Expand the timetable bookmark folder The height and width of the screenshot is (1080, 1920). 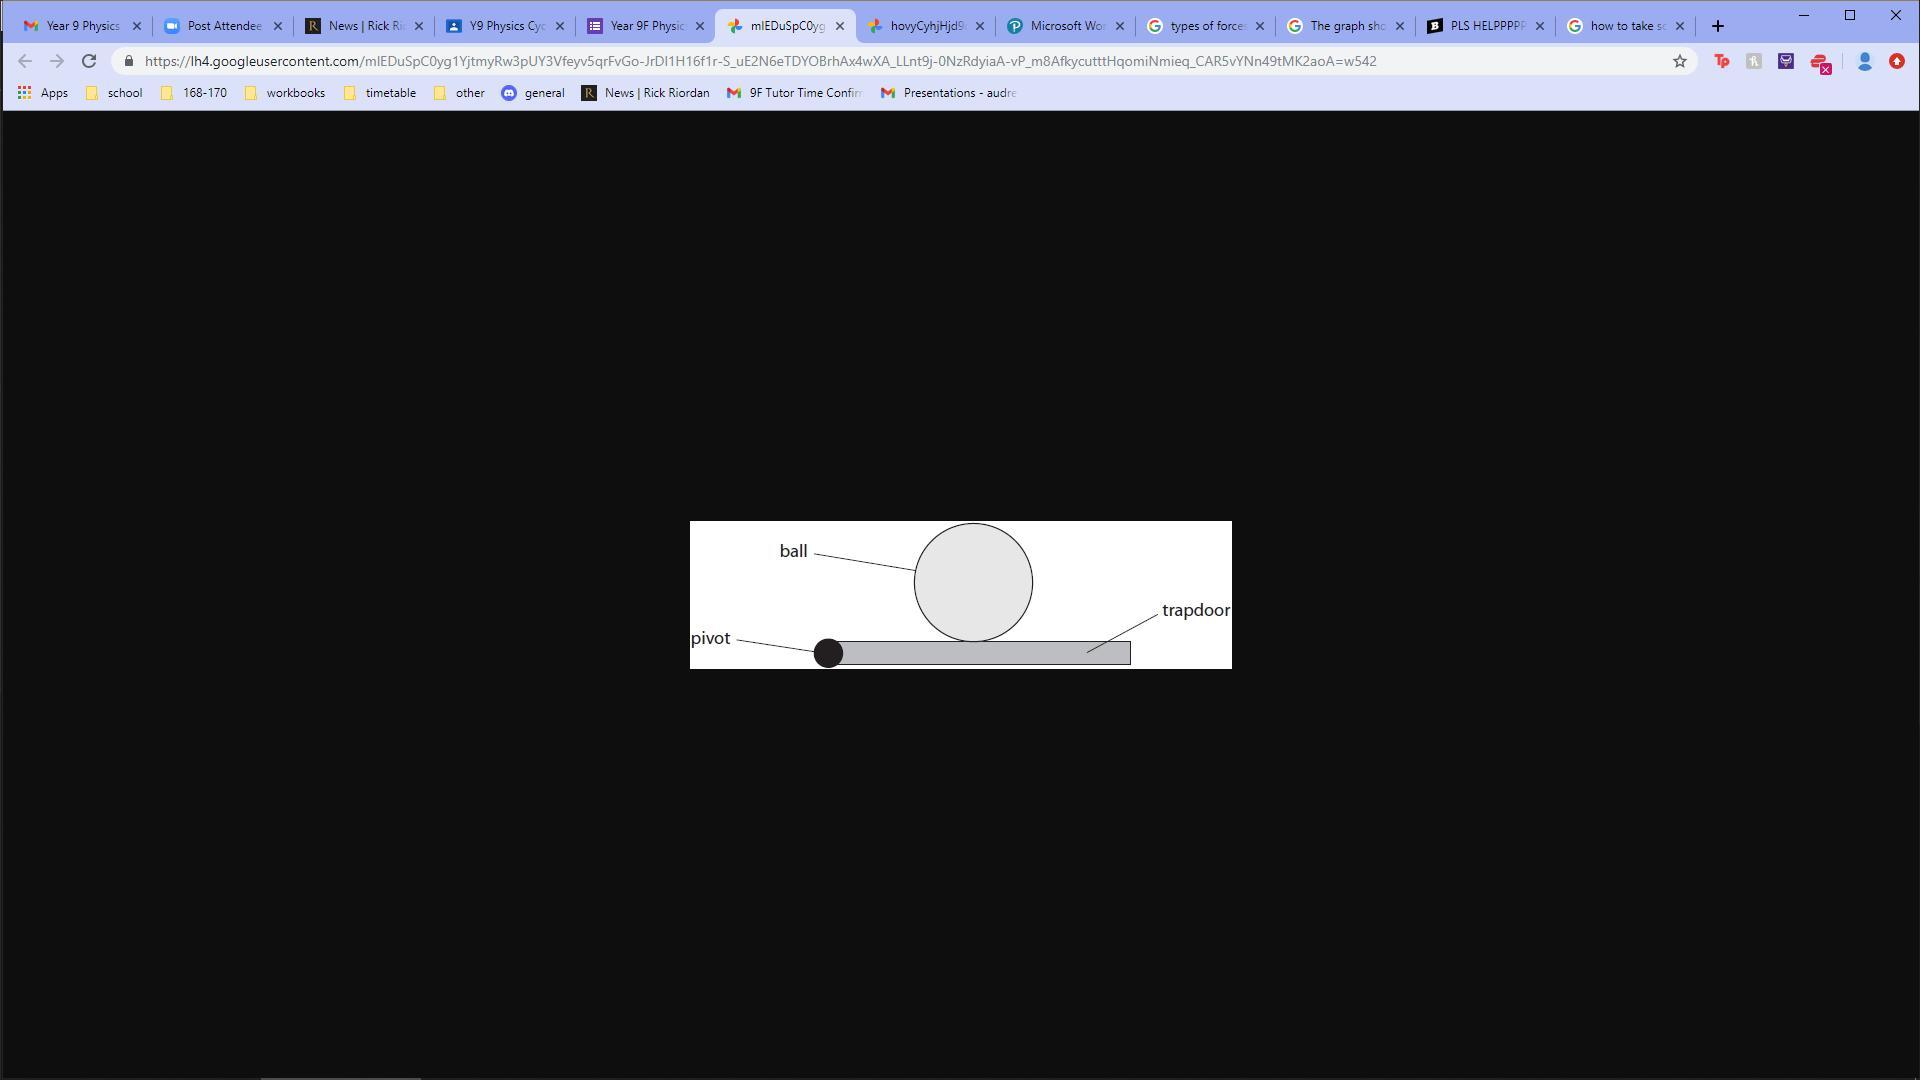[379, 93]
